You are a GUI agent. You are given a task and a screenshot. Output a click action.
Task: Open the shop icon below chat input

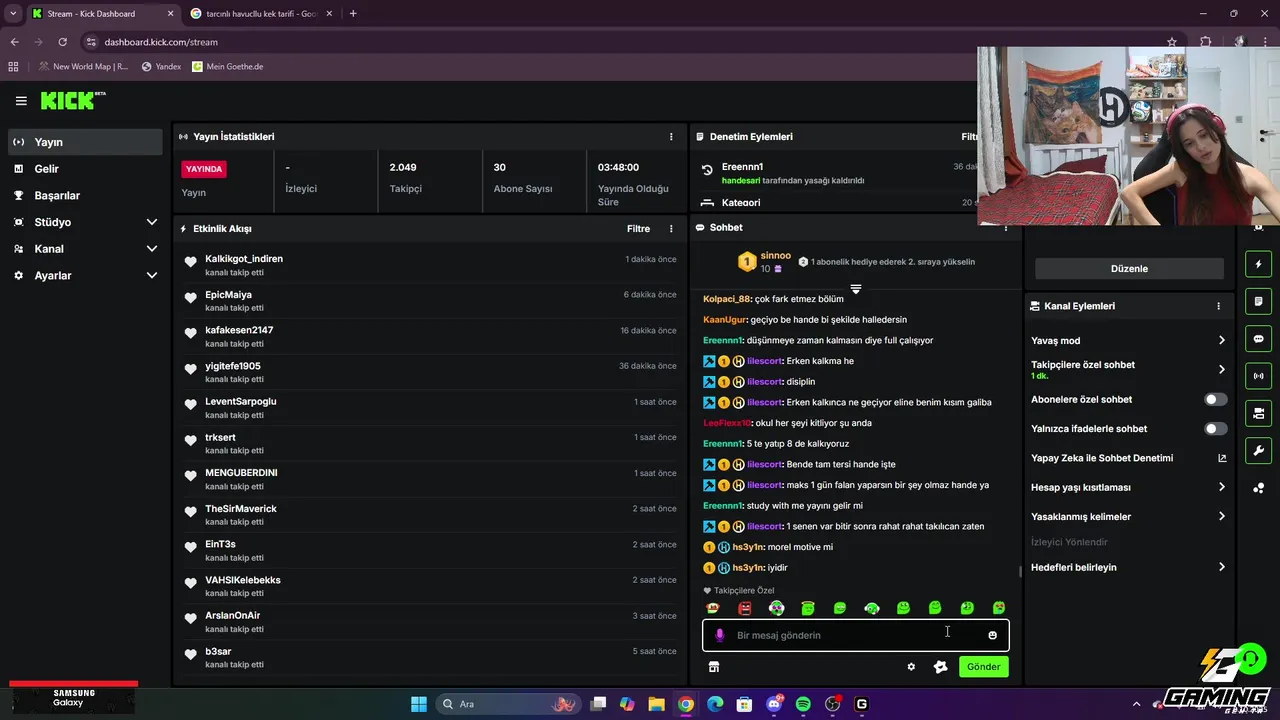pos(714,667)
